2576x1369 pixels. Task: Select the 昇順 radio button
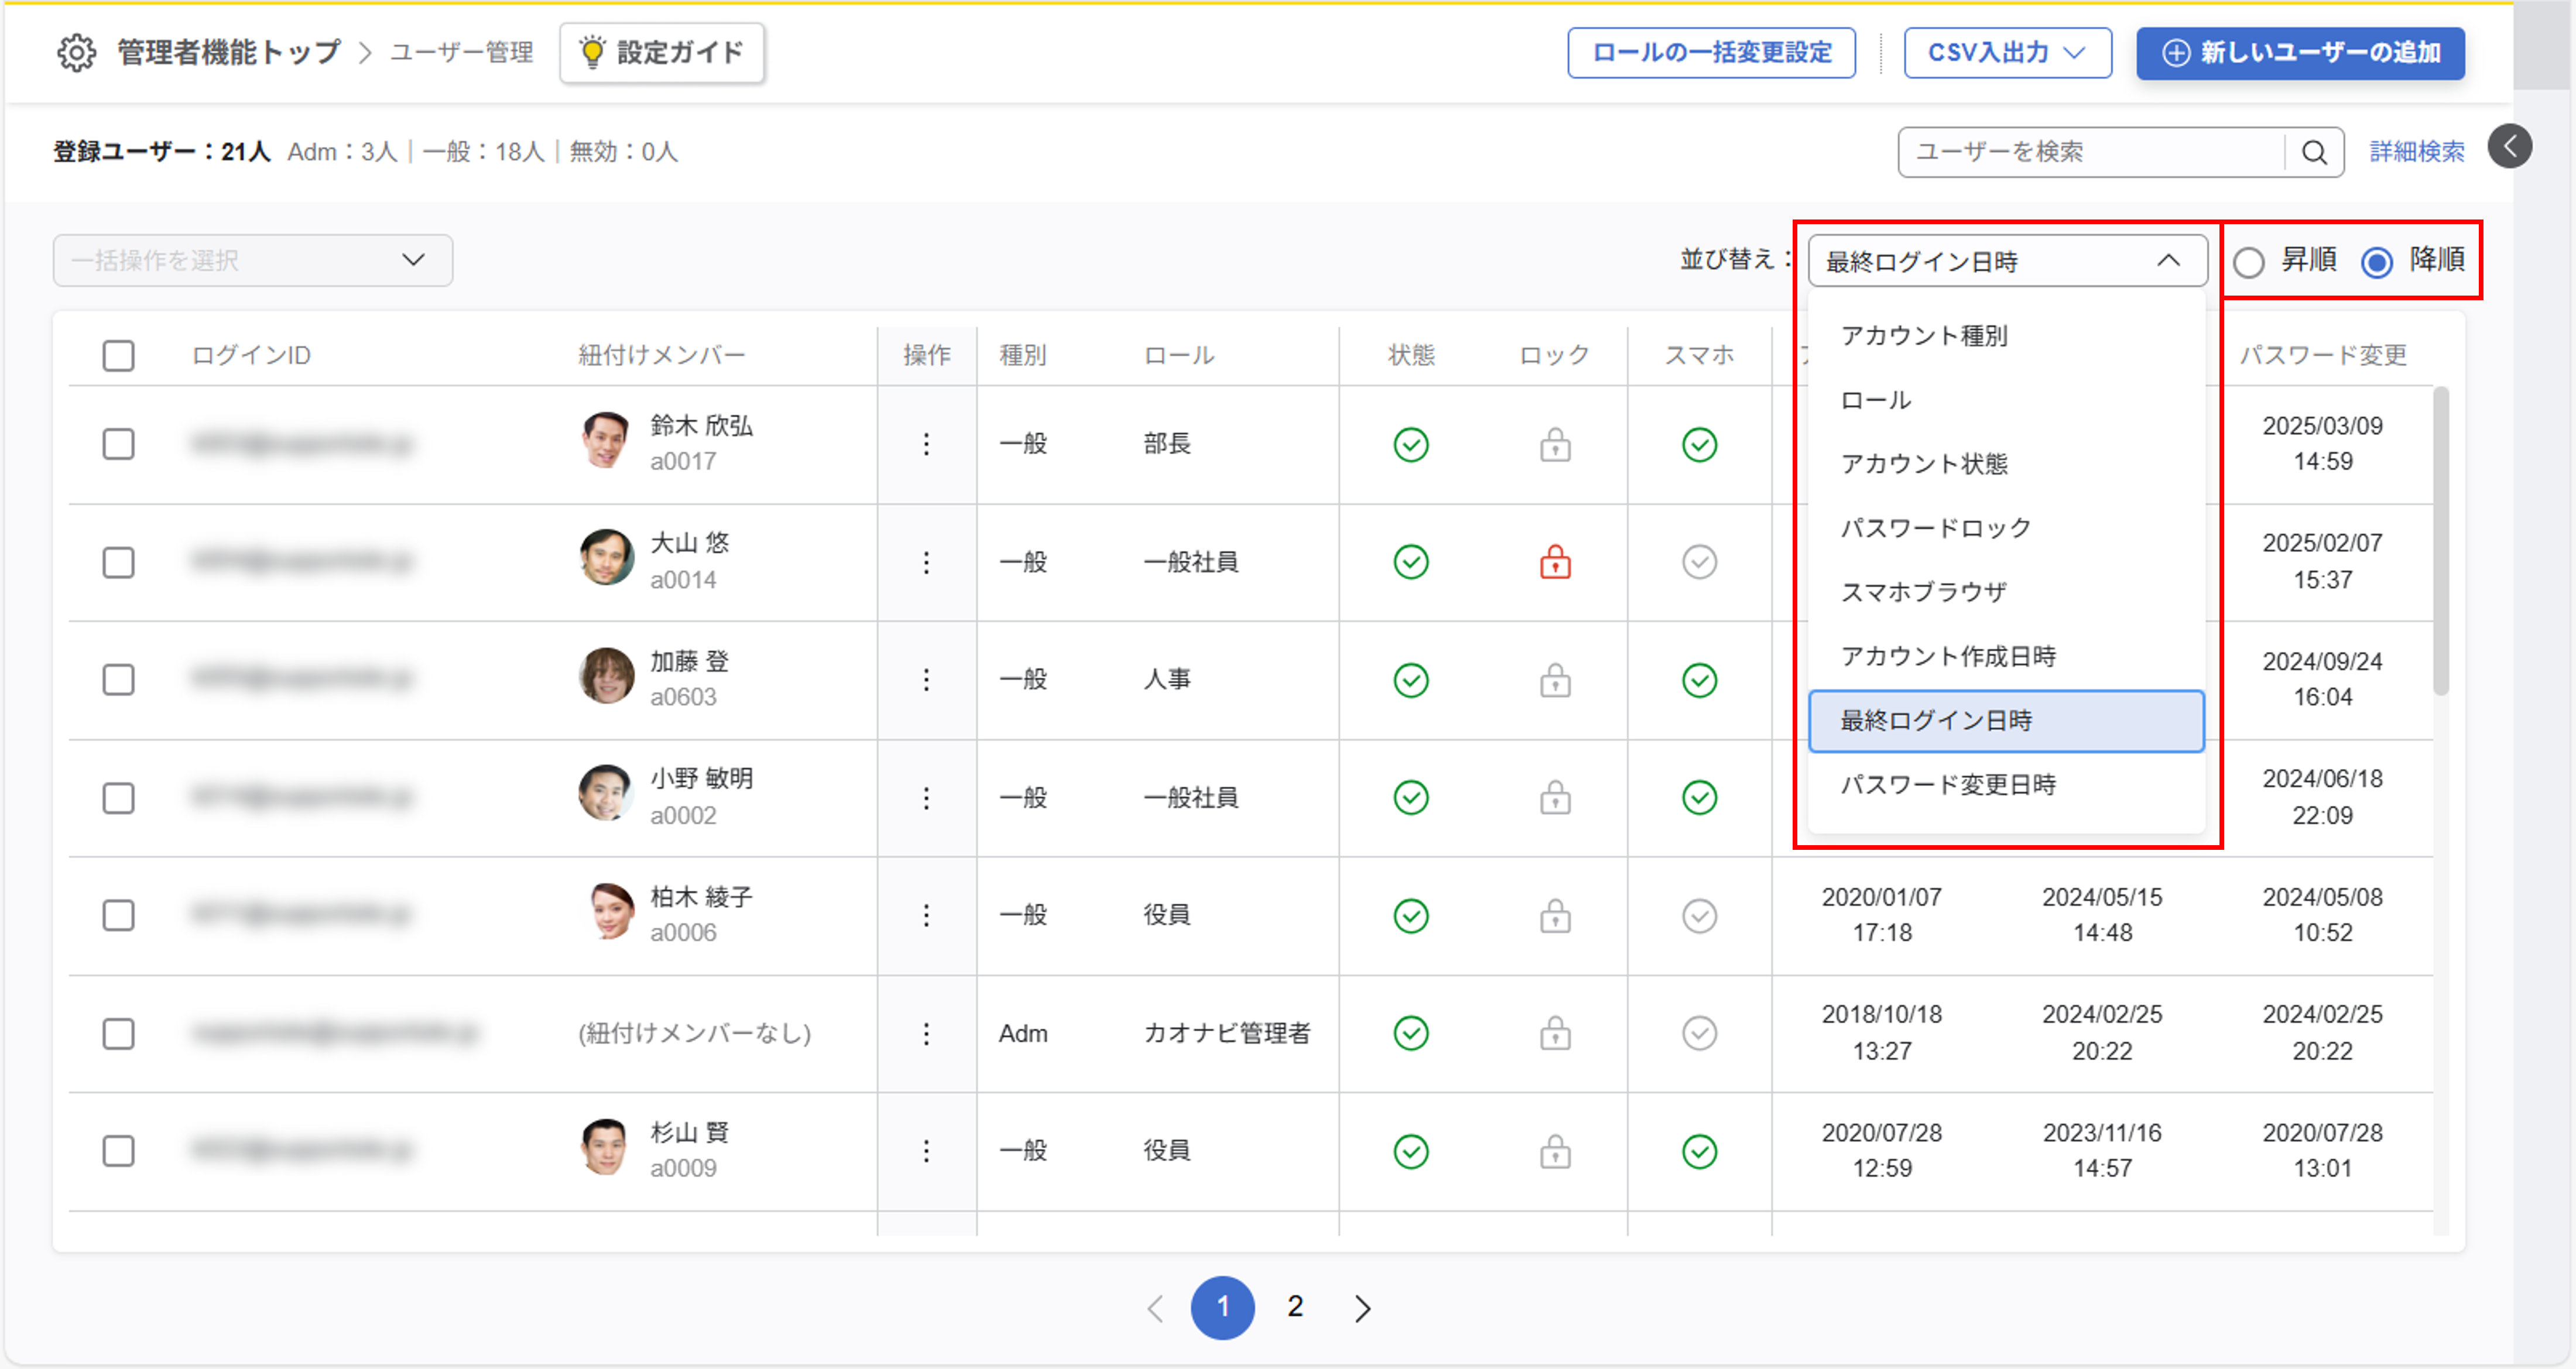point(2249,262)
